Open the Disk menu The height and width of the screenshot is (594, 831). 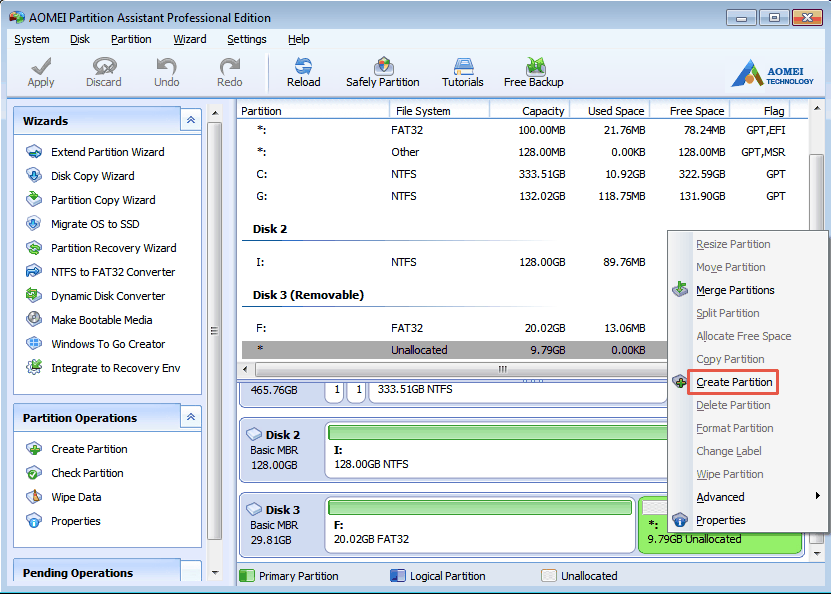80,39
